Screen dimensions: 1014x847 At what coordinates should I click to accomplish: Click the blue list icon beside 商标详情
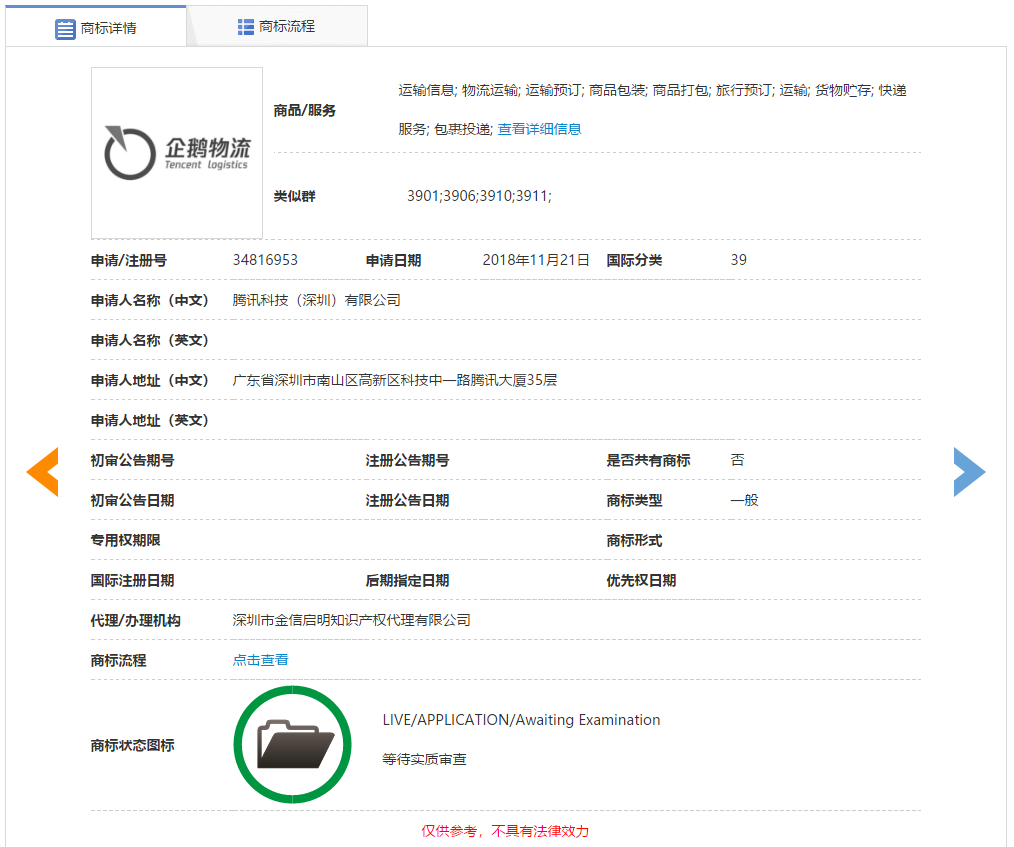[65, 29]
